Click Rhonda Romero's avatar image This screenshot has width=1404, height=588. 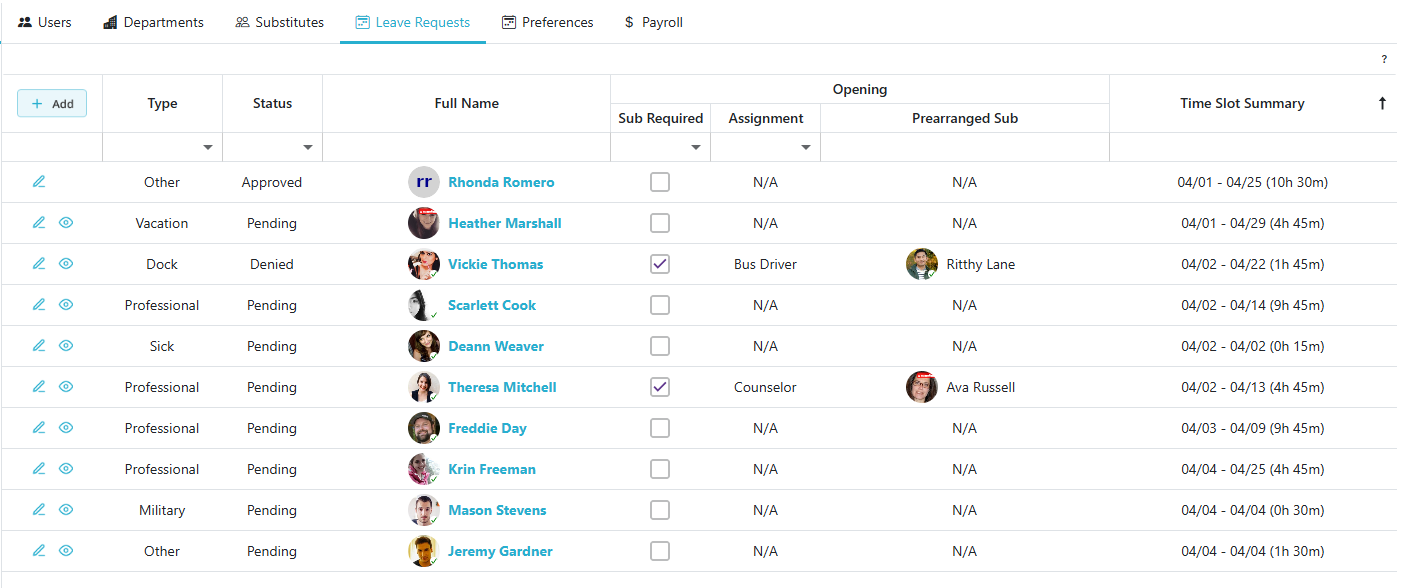[x=424, y=182]
